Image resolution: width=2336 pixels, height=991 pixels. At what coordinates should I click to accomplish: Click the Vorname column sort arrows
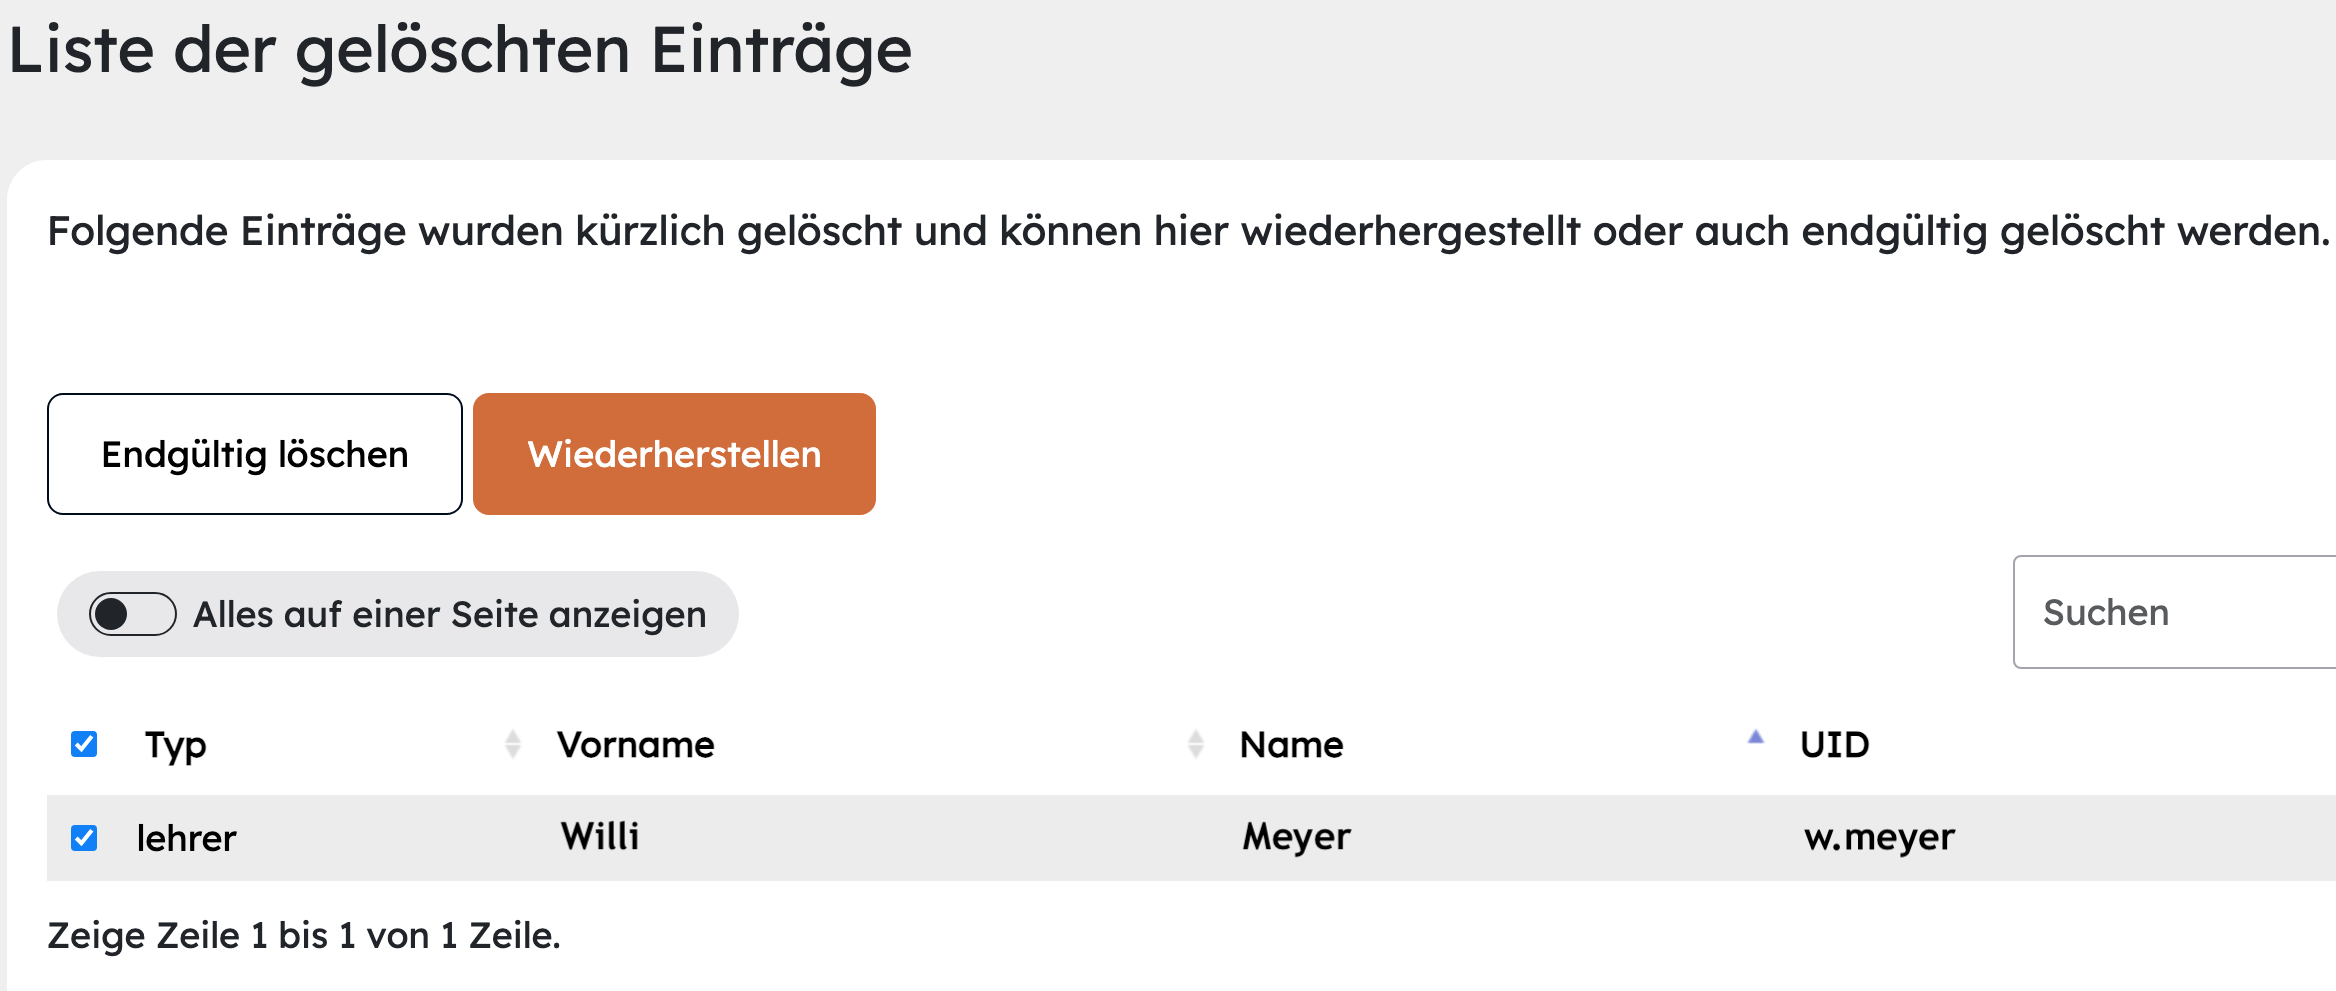pos(1196,744)
